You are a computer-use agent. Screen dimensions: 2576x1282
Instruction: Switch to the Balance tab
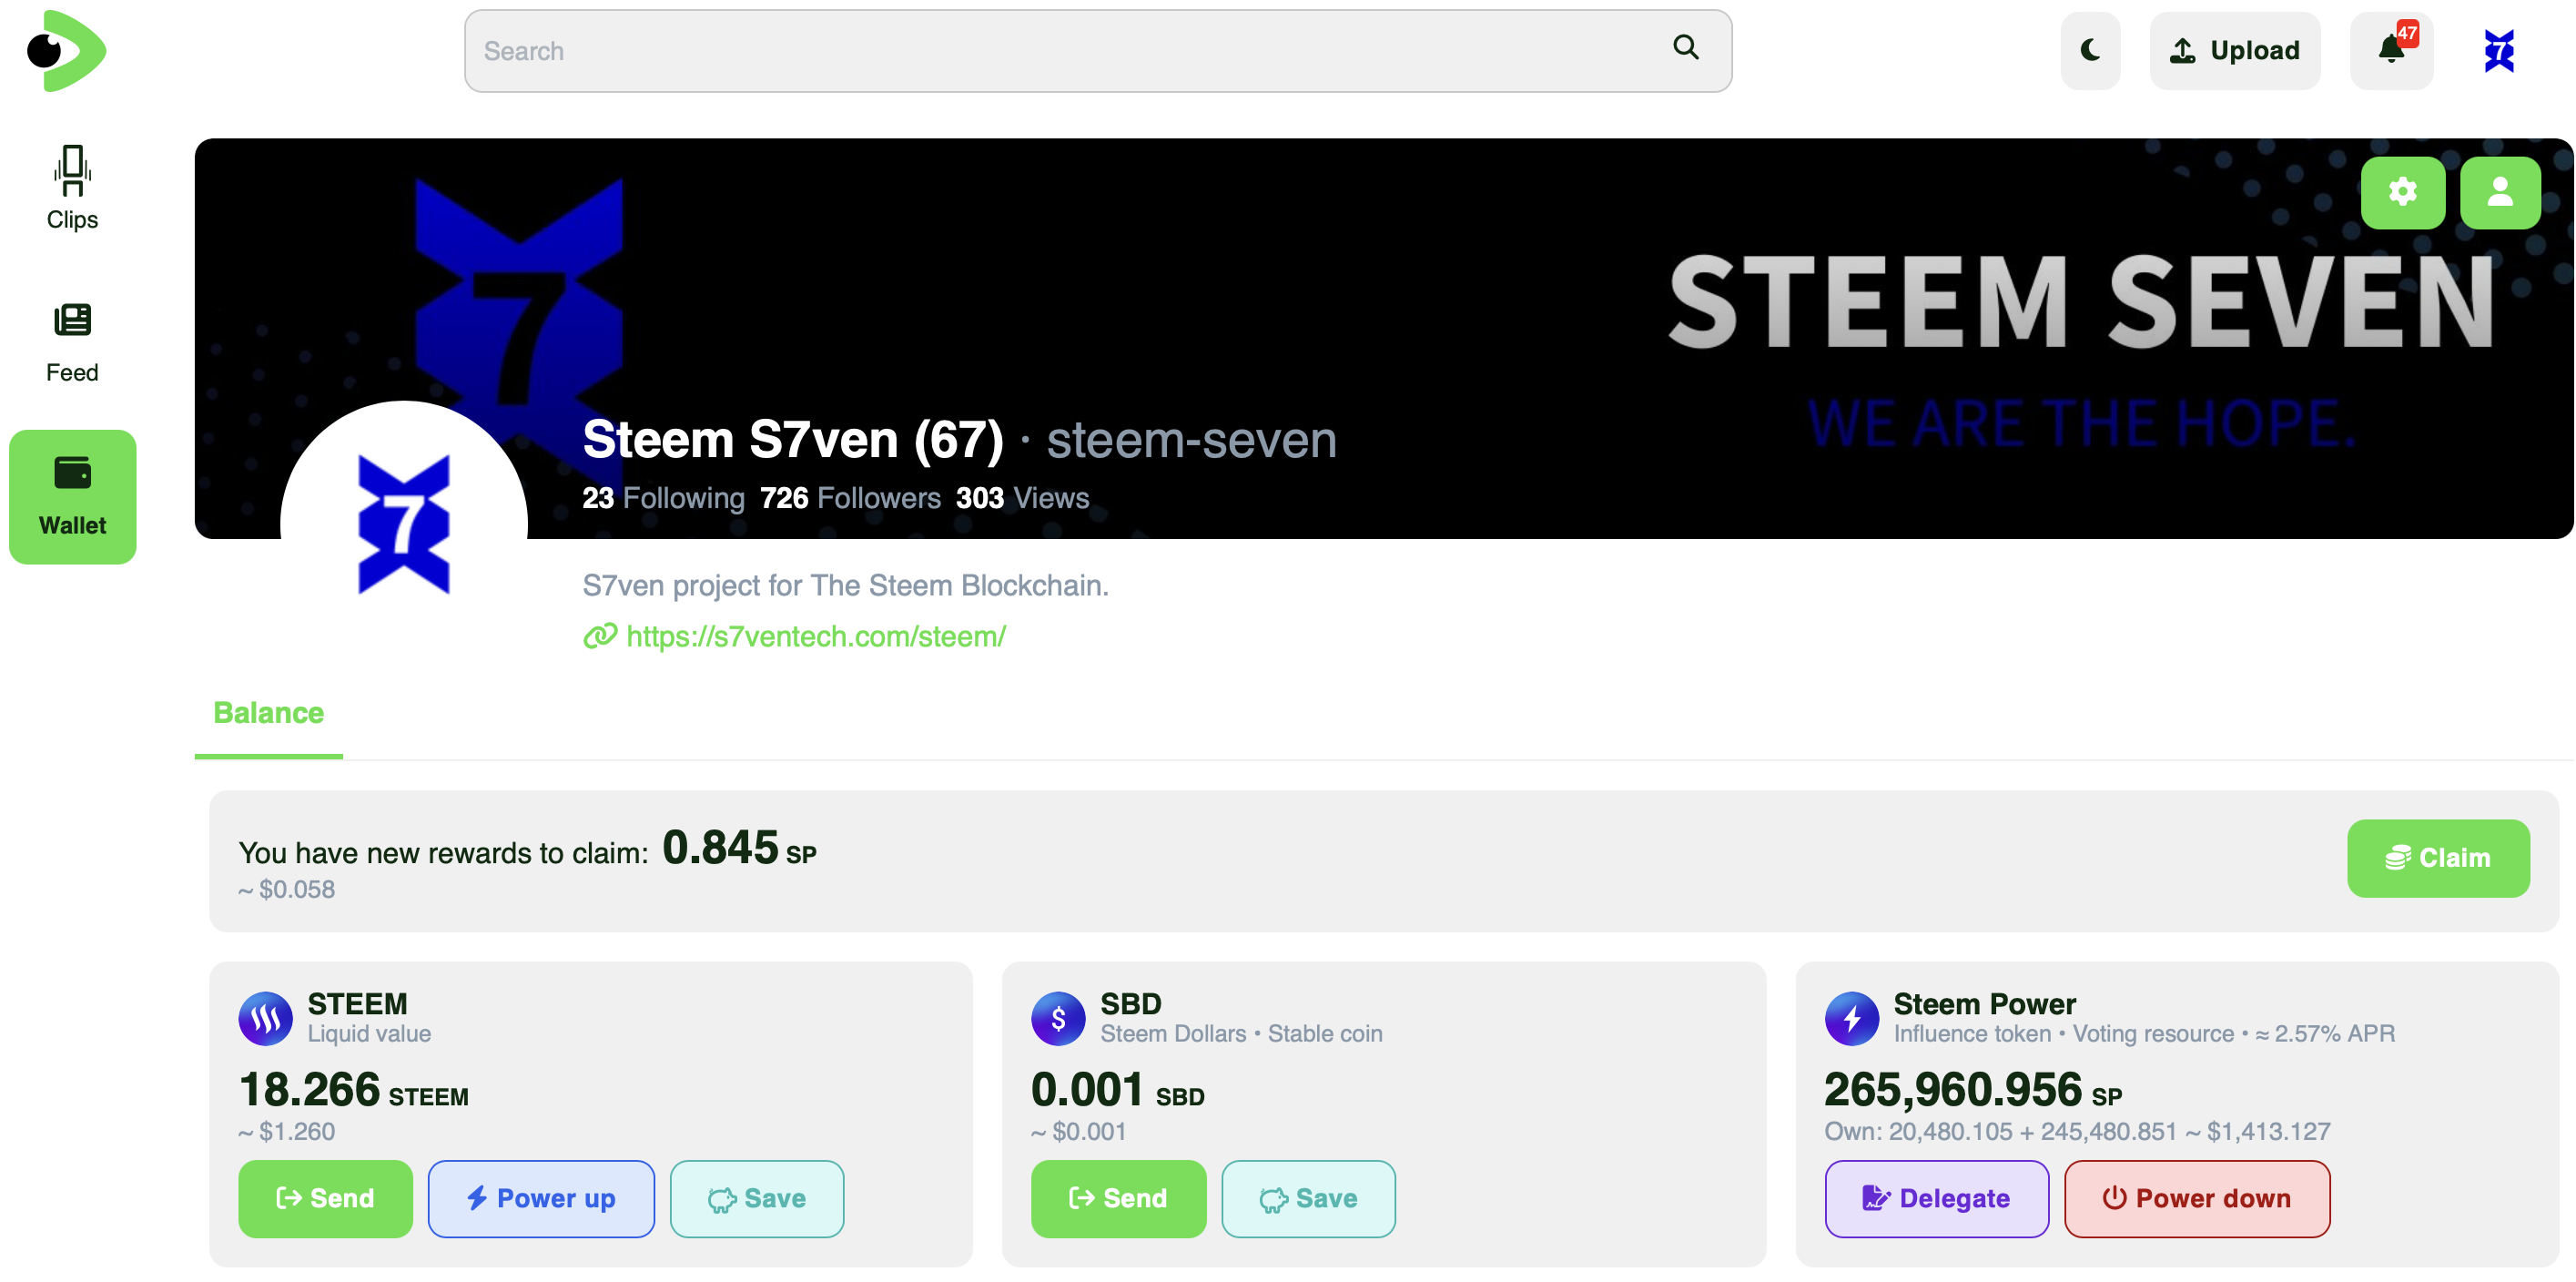(x=268, y=713)
